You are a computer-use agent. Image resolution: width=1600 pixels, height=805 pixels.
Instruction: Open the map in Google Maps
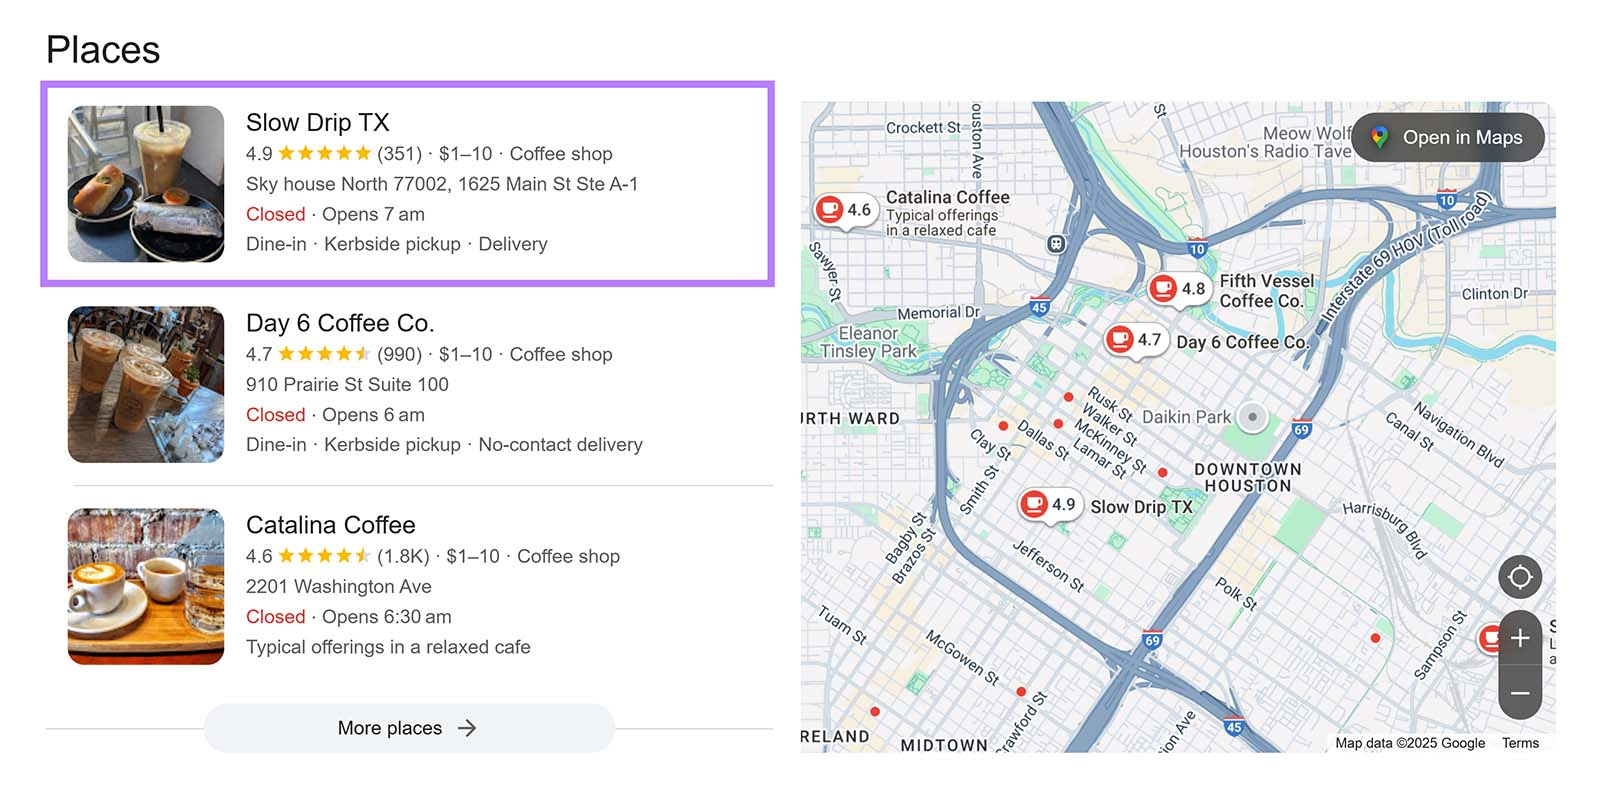pyautogui.click(x=1447, y=138)
